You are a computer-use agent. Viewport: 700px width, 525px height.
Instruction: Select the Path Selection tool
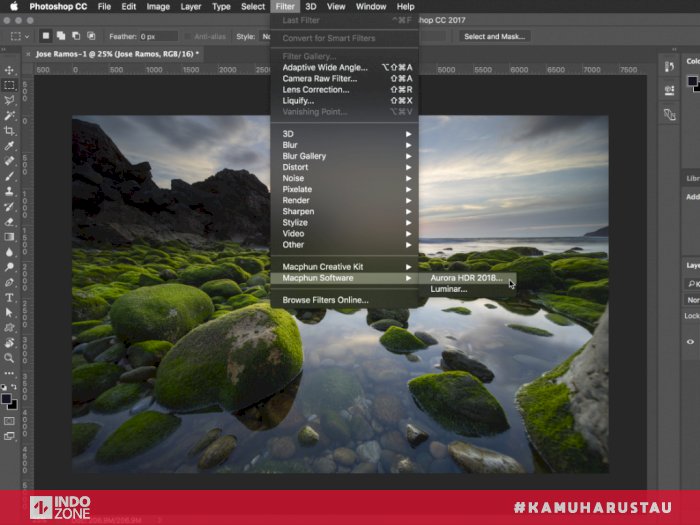coord(9,312)
